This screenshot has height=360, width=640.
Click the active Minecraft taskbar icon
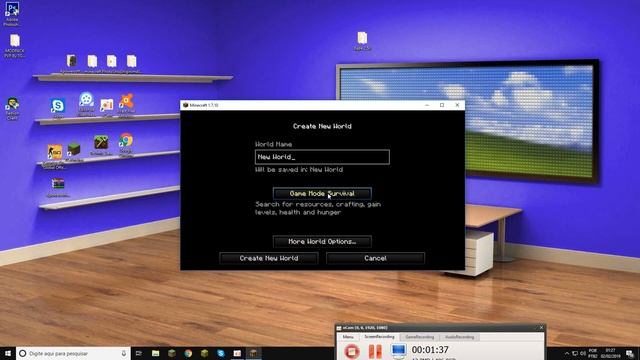pos(253,353)
